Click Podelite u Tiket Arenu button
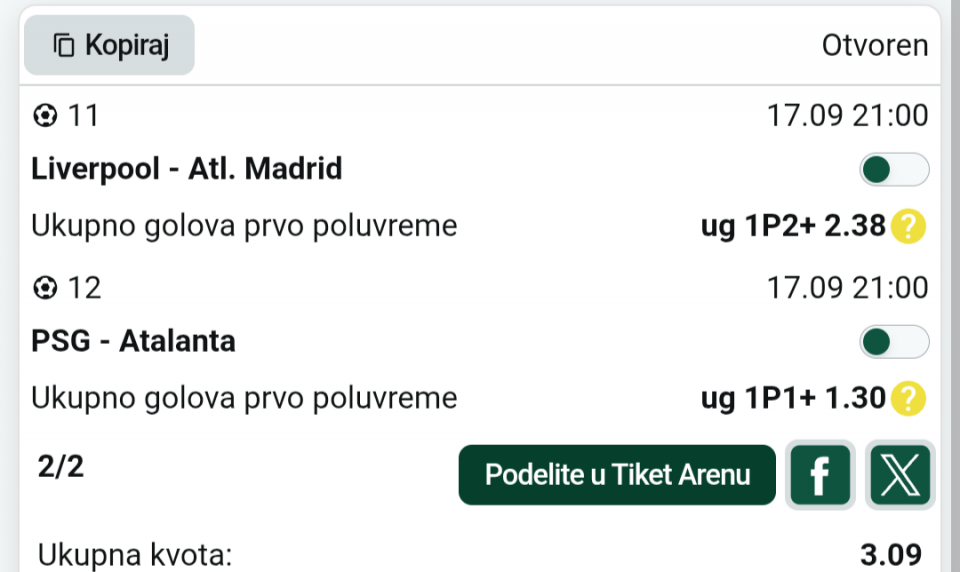The height and width of the screenshot is (572, 960). point(617,475)
